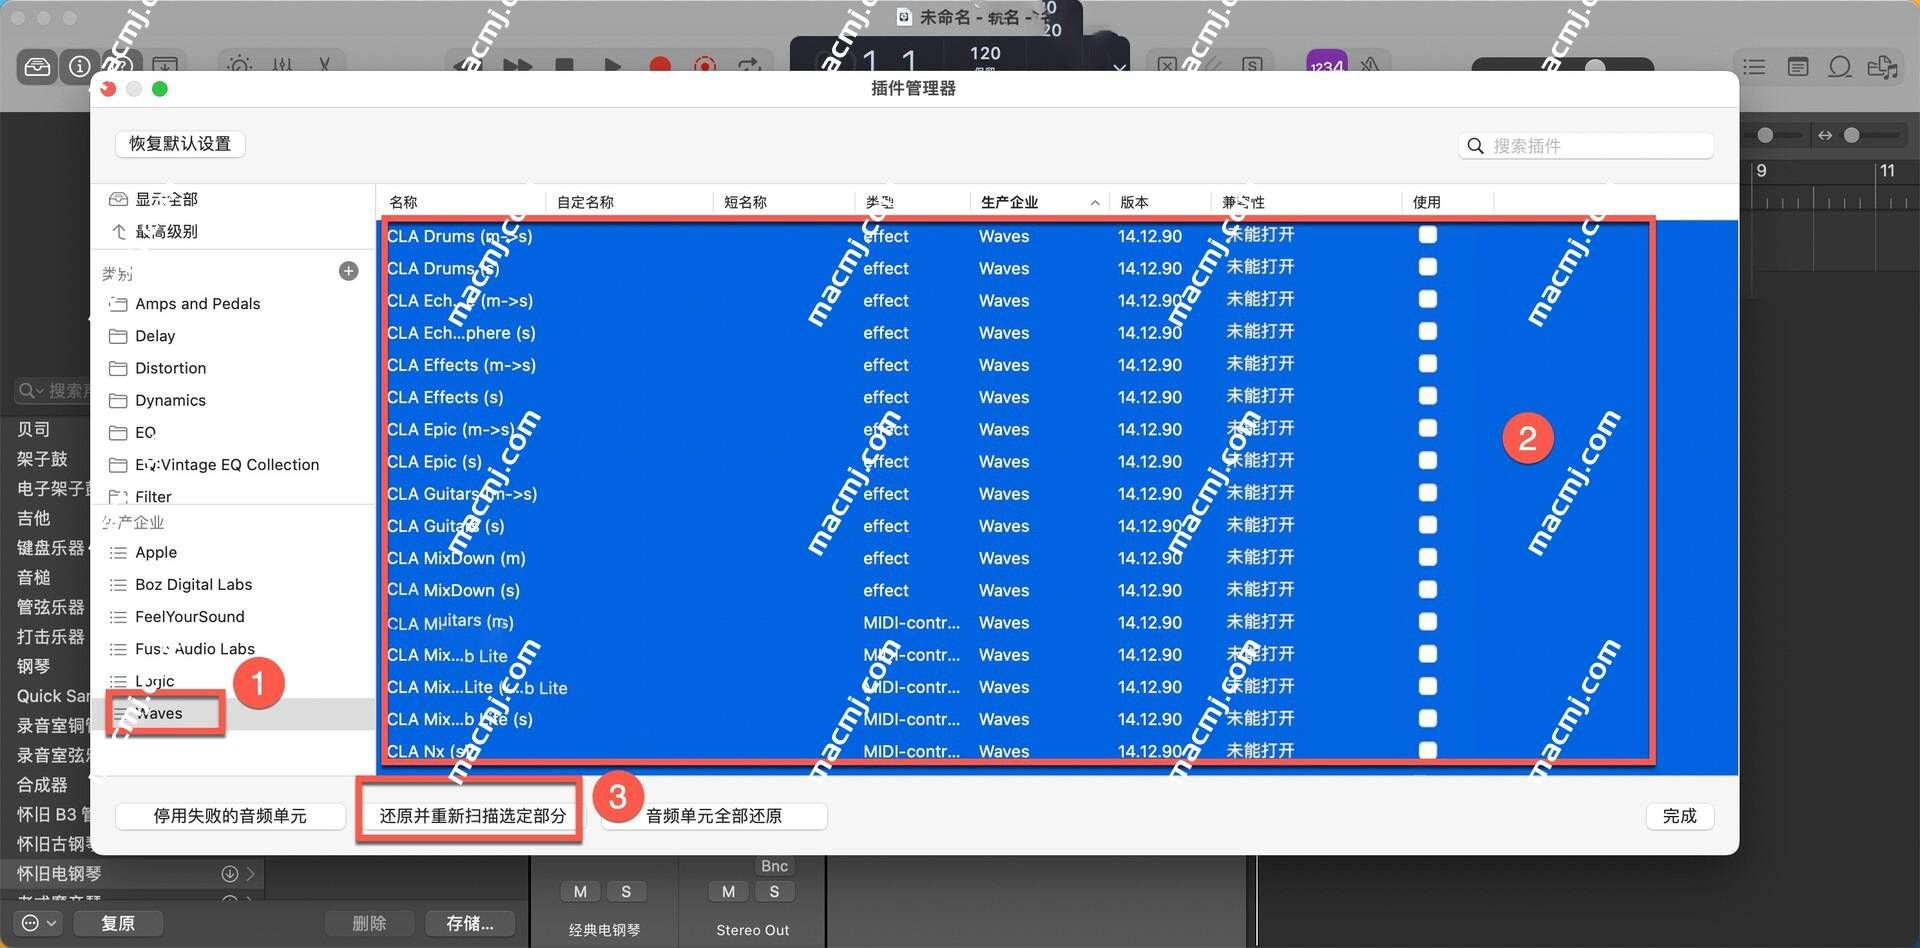
Task: Open the Note Pad icon
Action: pos(1798,67)
